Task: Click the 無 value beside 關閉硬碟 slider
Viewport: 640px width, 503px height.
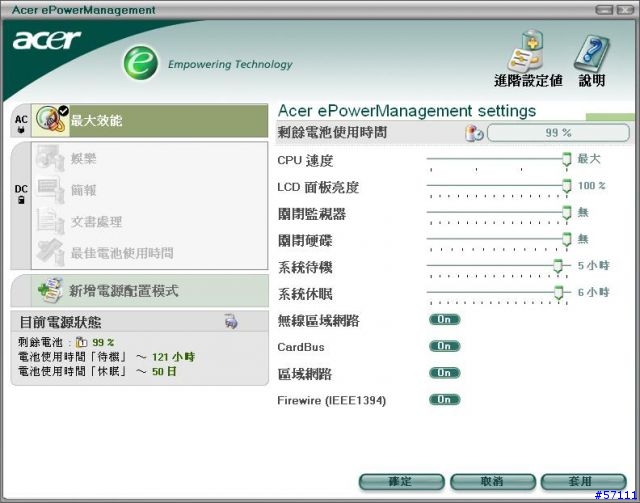Action: tap(583, 239)
